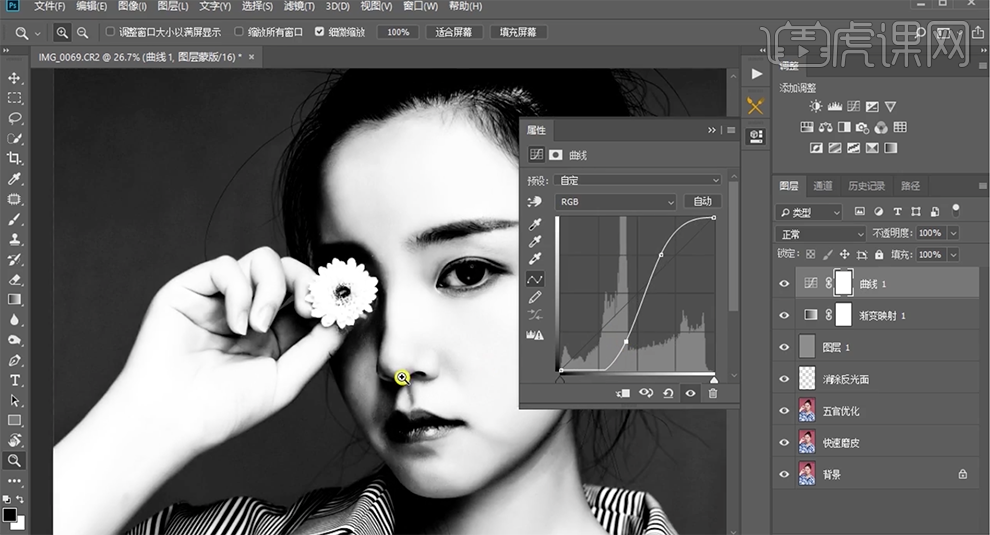Hide the 背景 layer
The image size is (990, 535).
coord(784,474)
